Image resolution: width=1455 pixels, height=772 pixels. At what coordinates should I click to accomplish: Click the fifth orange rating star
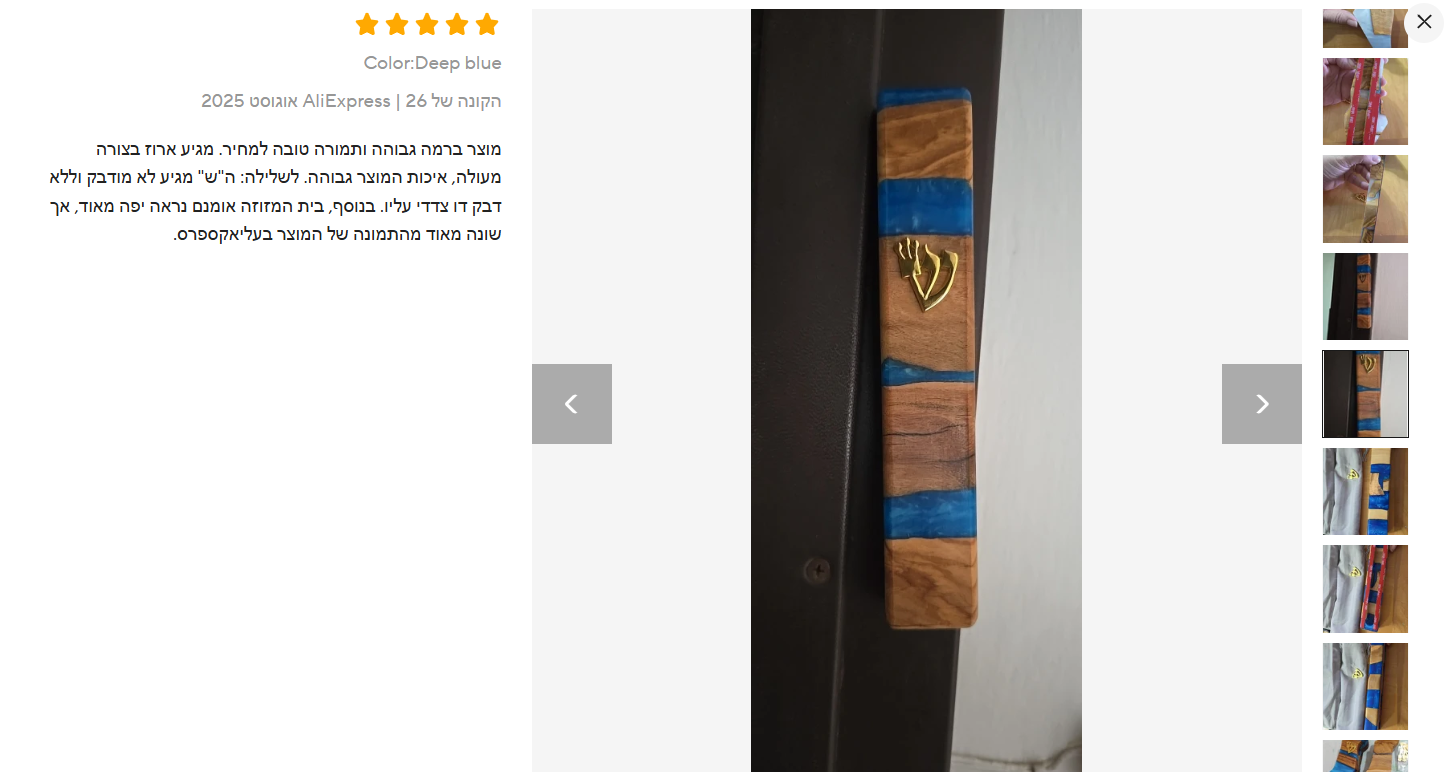tap(487, 24)
